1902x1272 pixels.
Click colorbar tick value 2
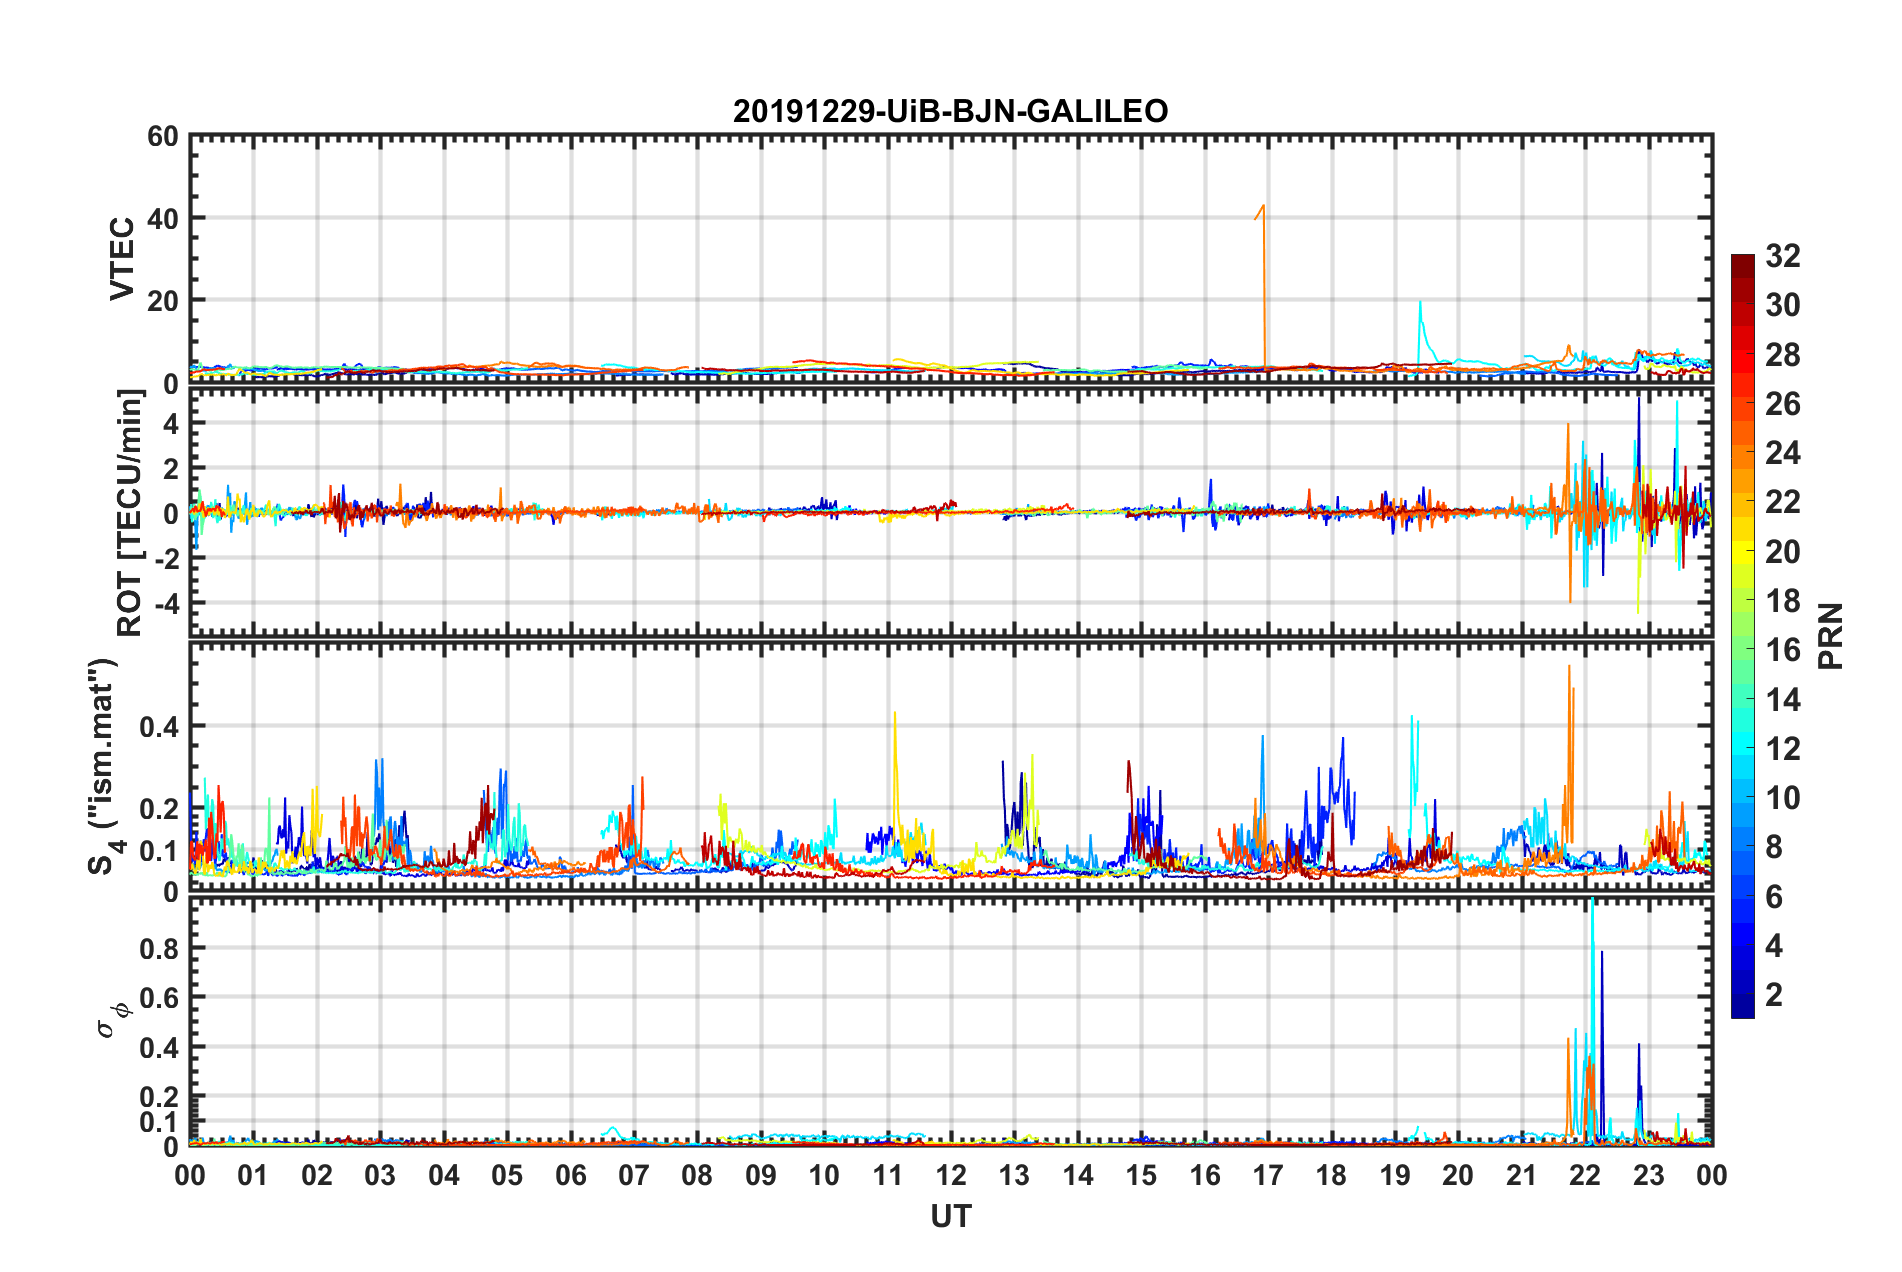(x=1773, y=994)
